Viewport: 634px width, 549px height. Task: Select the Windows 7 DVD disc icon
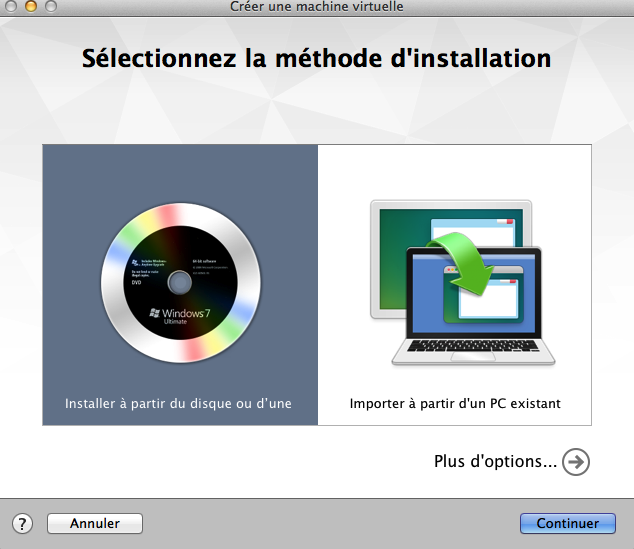pyautogui.click(x=180, y=283)
